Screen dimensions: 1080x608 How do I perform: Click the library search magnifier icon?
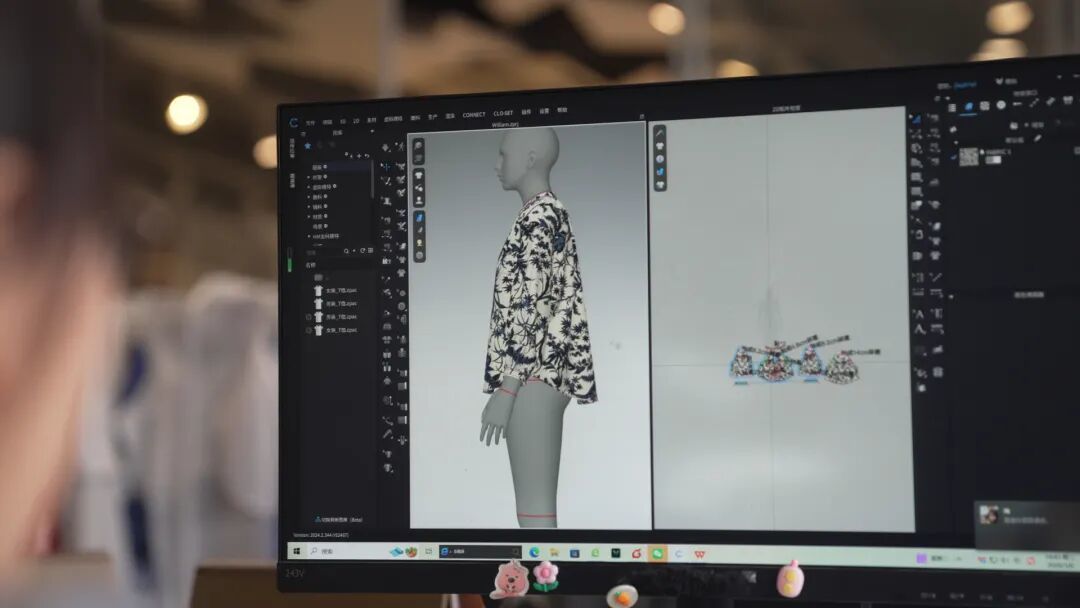click(x=346, y=251)
